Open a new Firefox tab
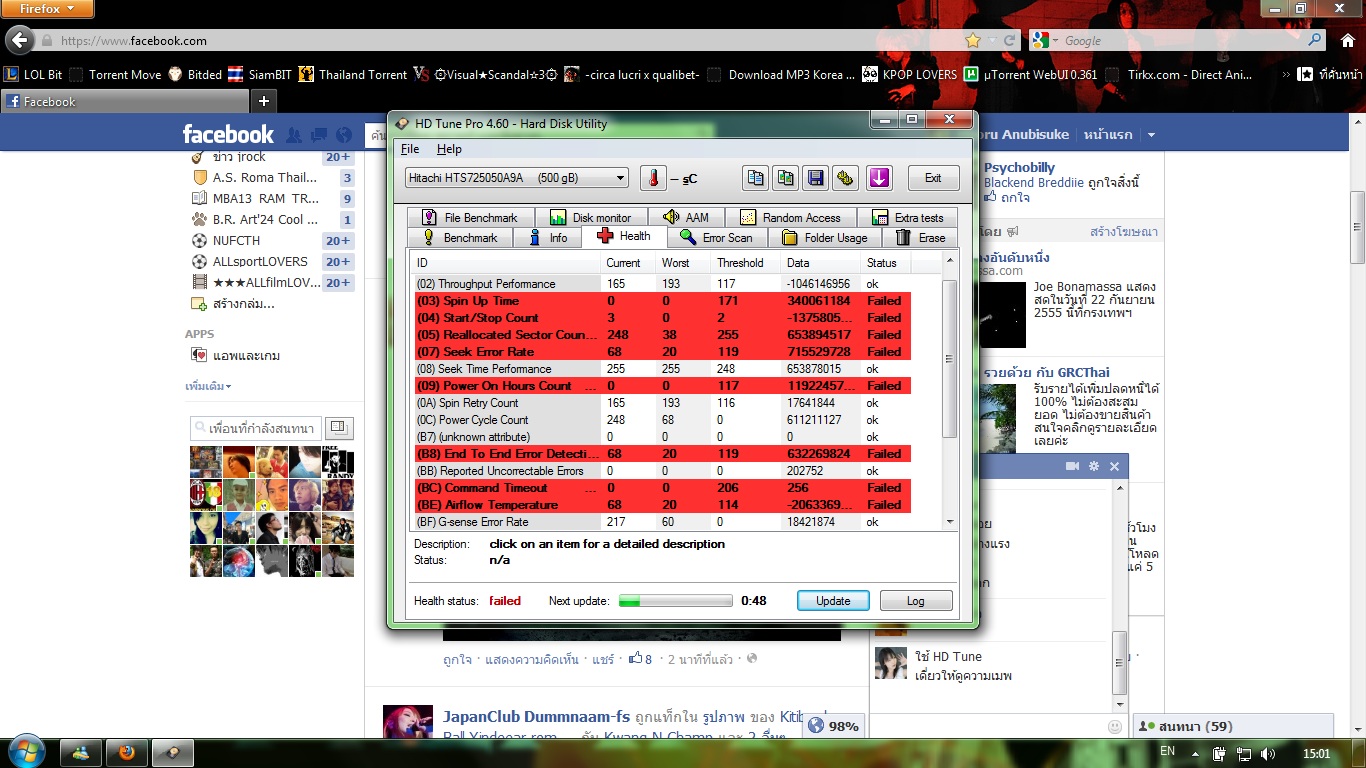The height and width of the screenshot is (768, 1366). [264, 101]
